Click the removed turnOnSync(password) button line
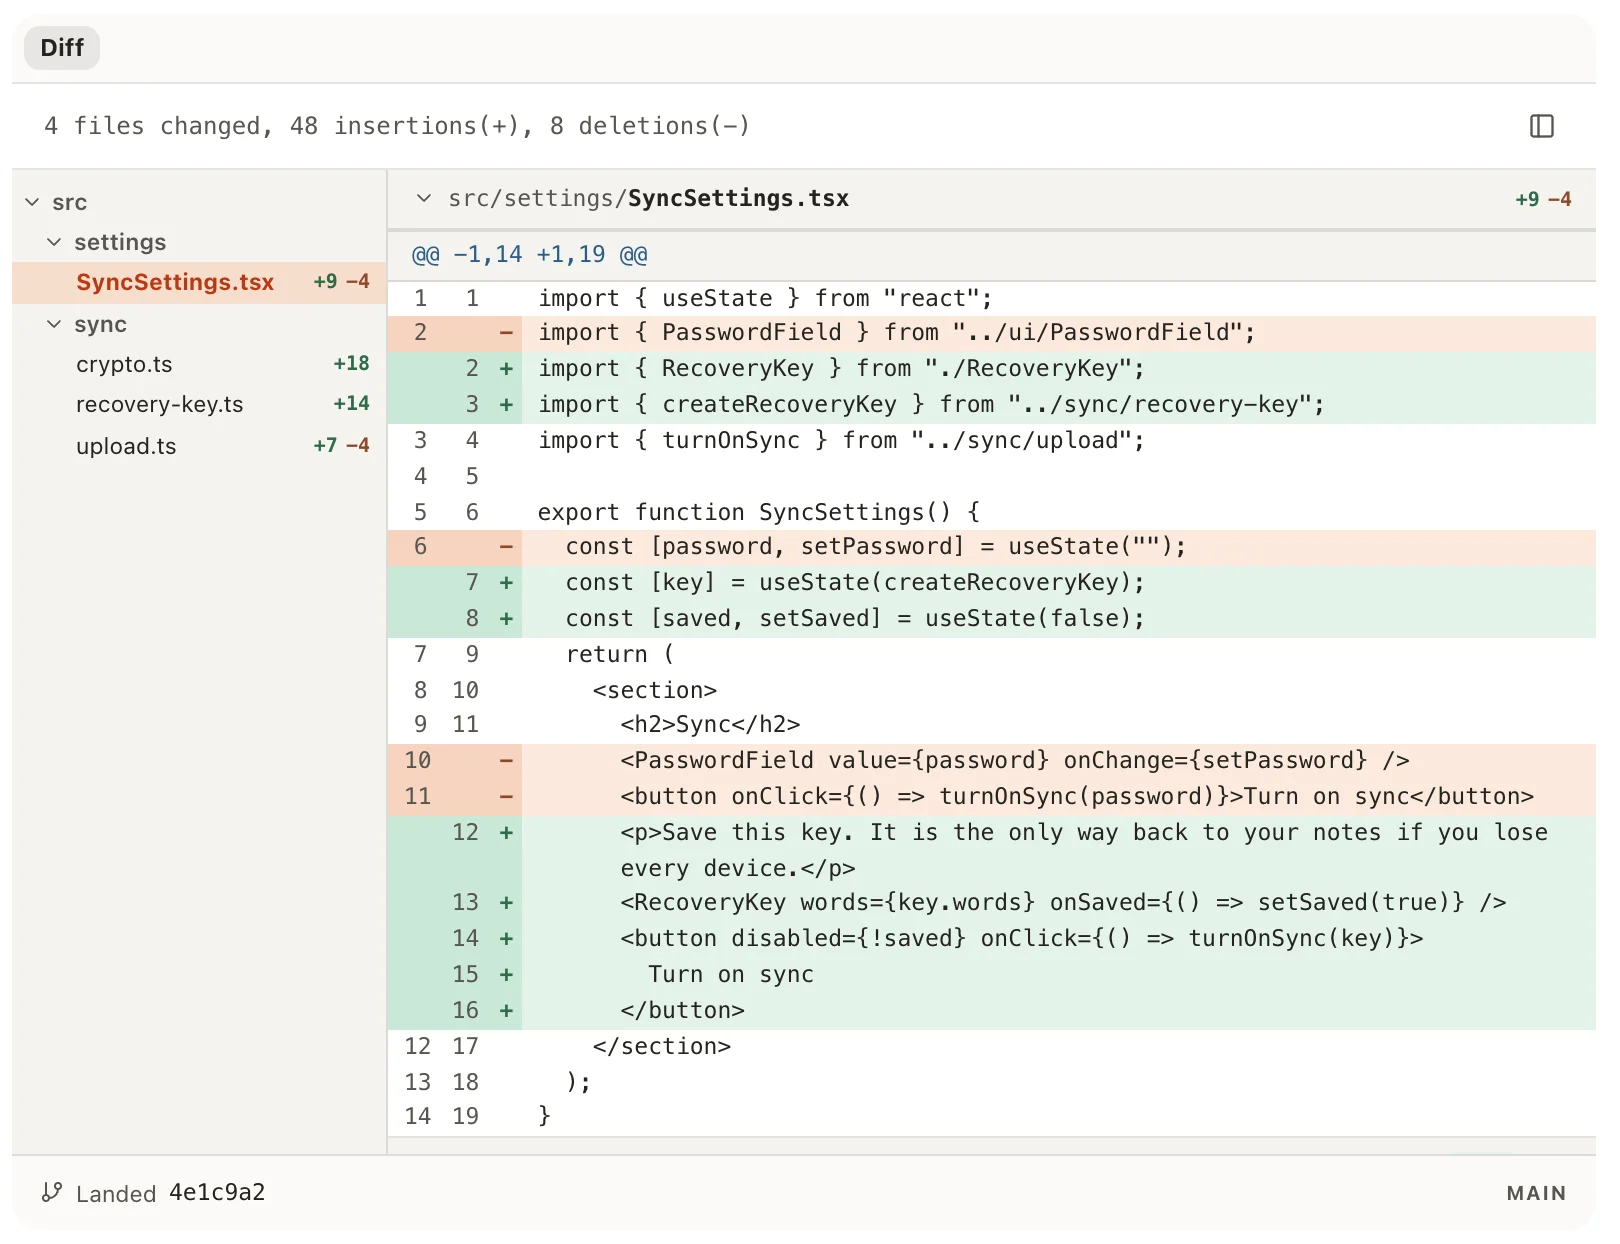This screenshot has width=1620, height=1244. tap(992, 796)
